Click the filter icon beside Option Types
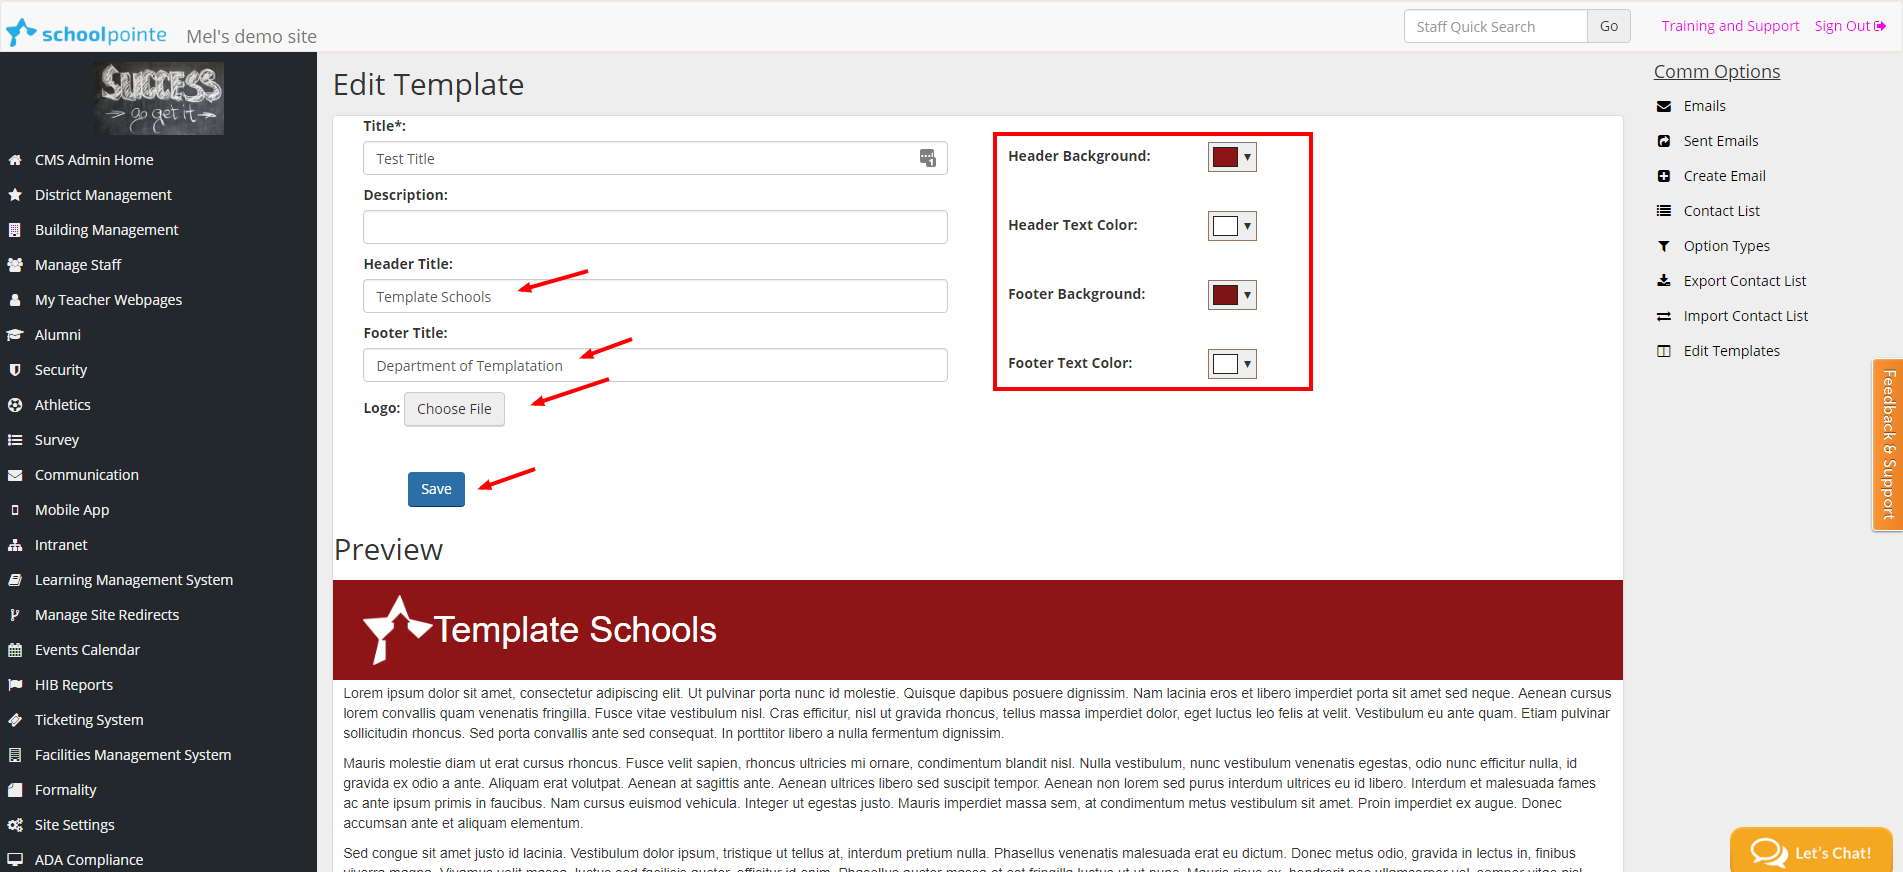The height and width of the screenshot is (872, 1903). click(x=1664, y=246)
